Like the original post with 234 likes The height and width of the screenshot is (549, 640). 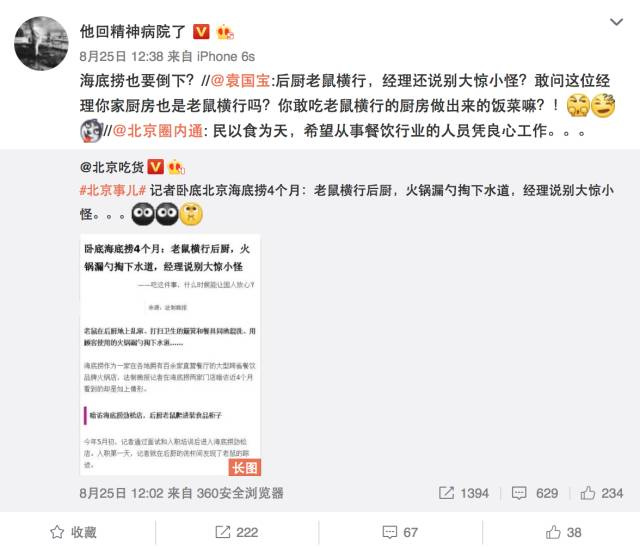[x=602, y=493]
